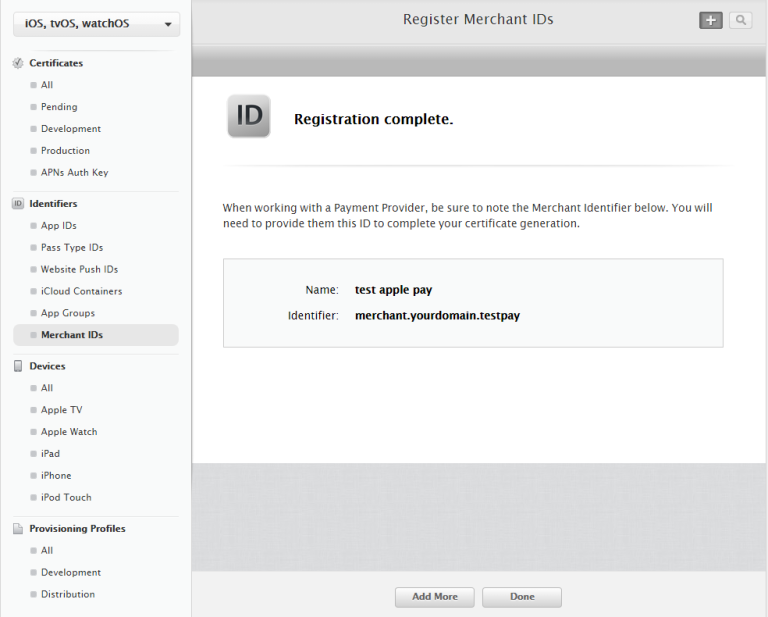Show Pending certificates
Viewport: 768px width, 617px height.
[x=59, y=107]
